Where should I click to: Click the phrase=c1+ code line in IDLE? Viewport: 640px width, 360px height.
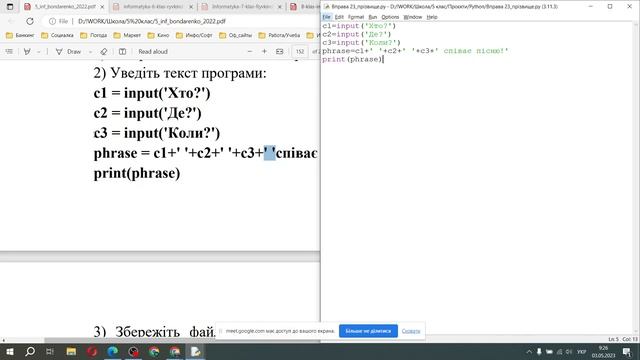click(x=415, y=51)
